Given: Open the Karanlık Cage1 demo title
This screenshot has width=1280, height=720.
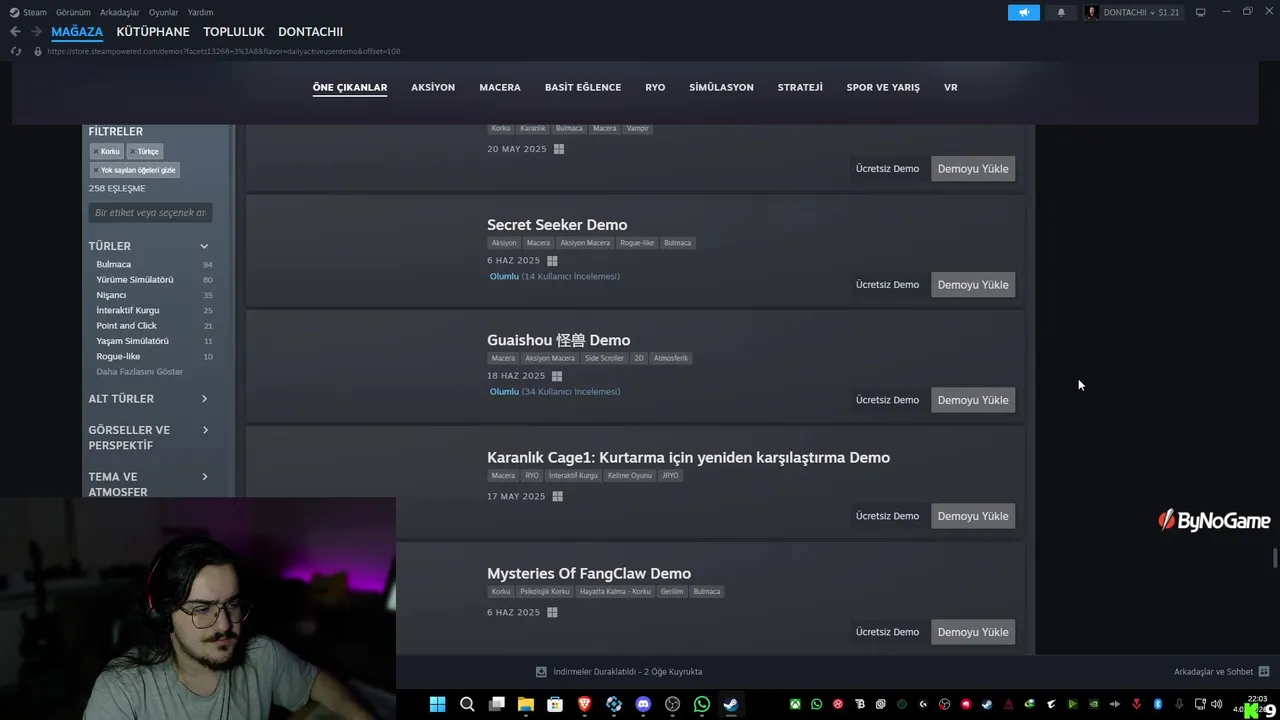Looking at the screenshot, I should [x=688, y=458].
